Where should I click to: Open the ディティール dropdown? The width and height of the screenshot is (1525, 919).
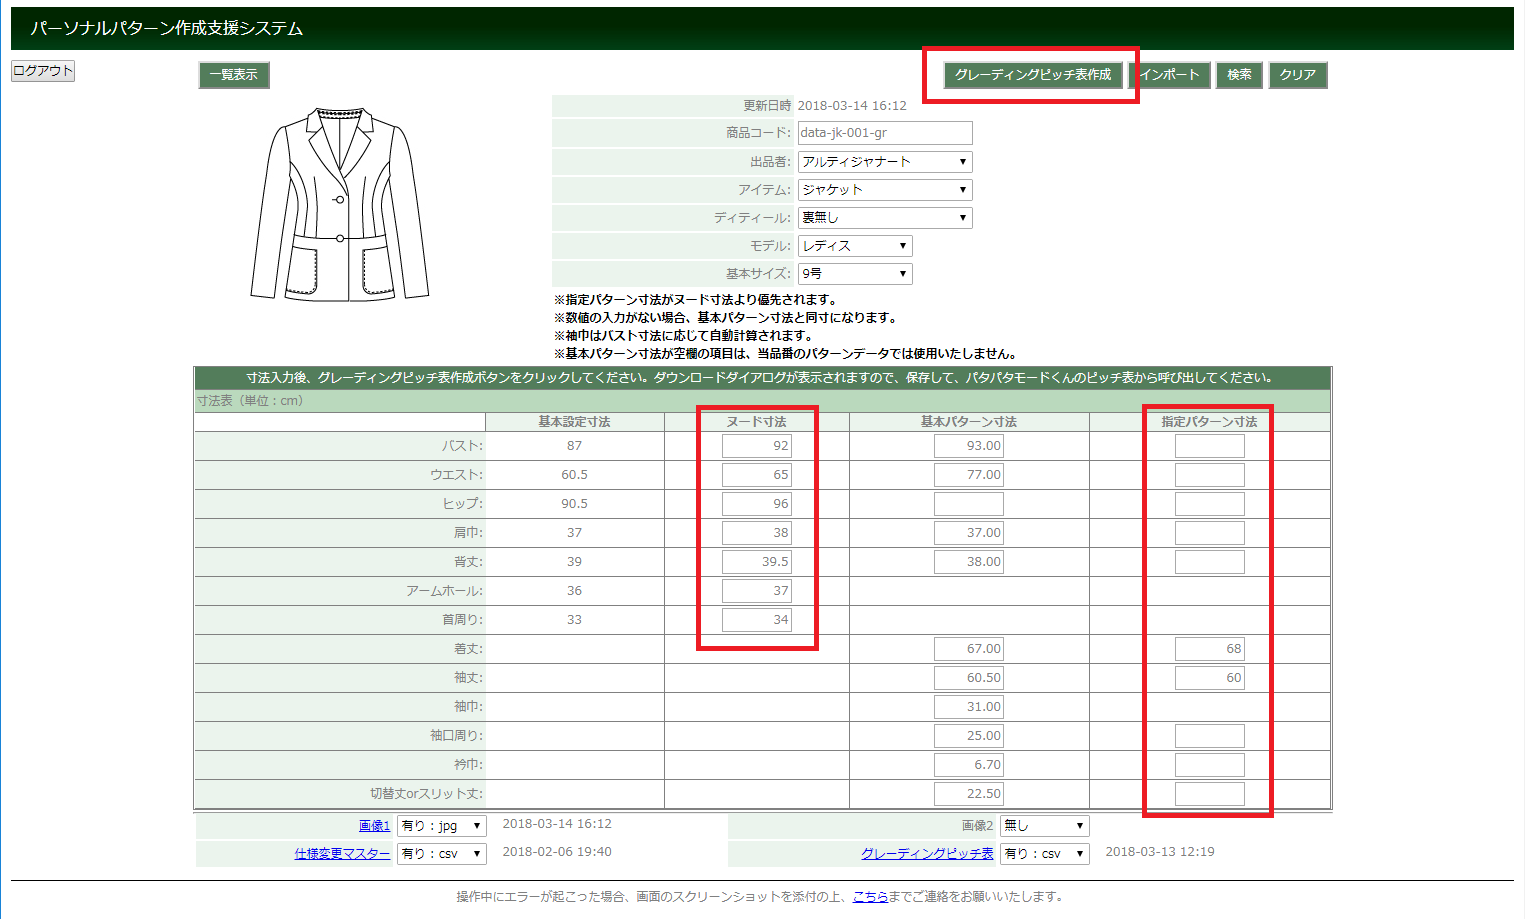click(x=884, y=218)
